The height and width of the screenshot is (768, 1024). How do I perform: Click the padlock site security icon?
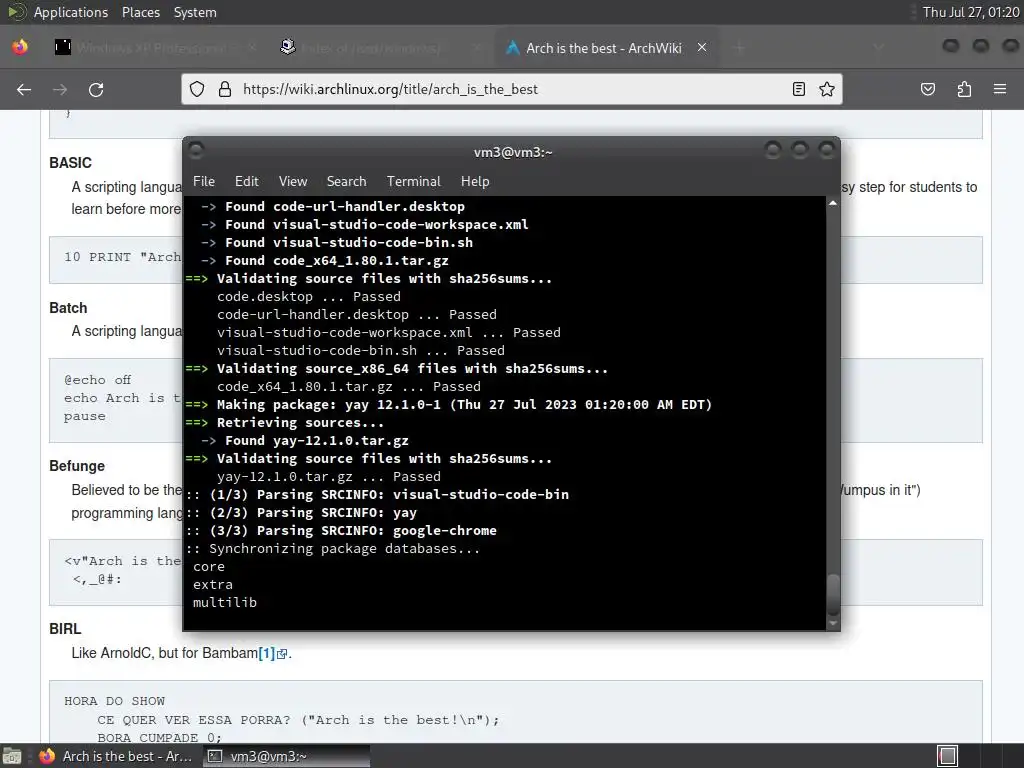click(225, 89)
